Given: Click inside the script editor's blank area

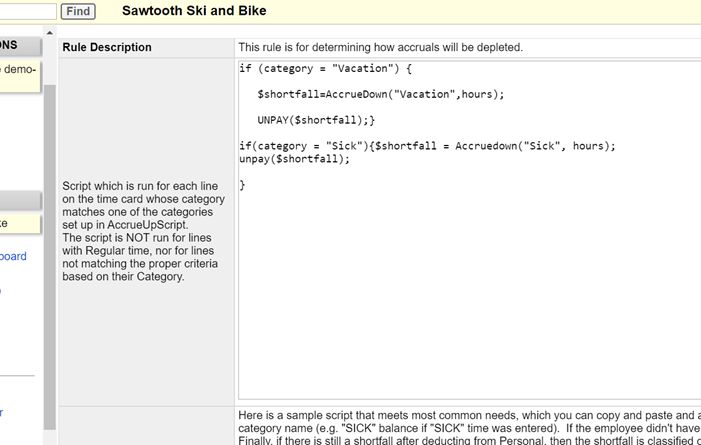Looking at the screenshot, I should 460,300.
